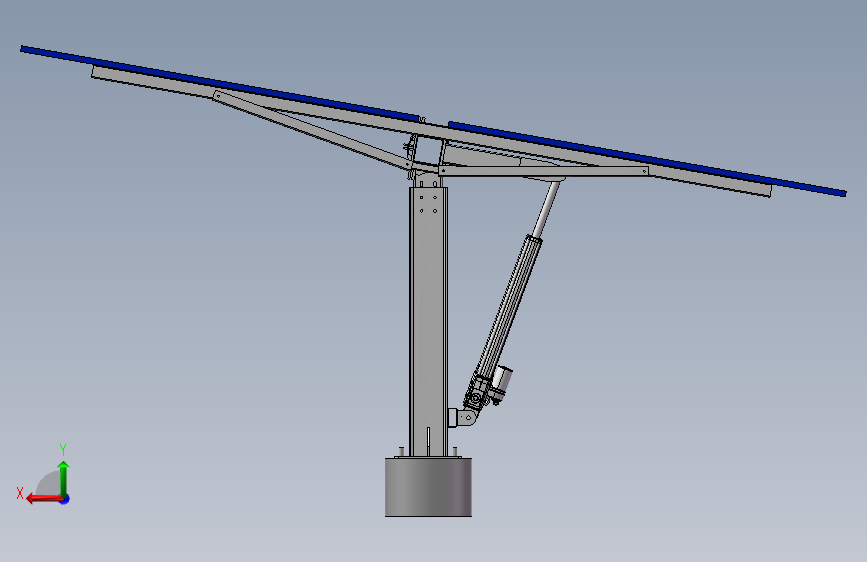Select the actuator's extended piston rod
This screenshot has width=867, height=562.
pyautogui.click(x=546, y=209)
